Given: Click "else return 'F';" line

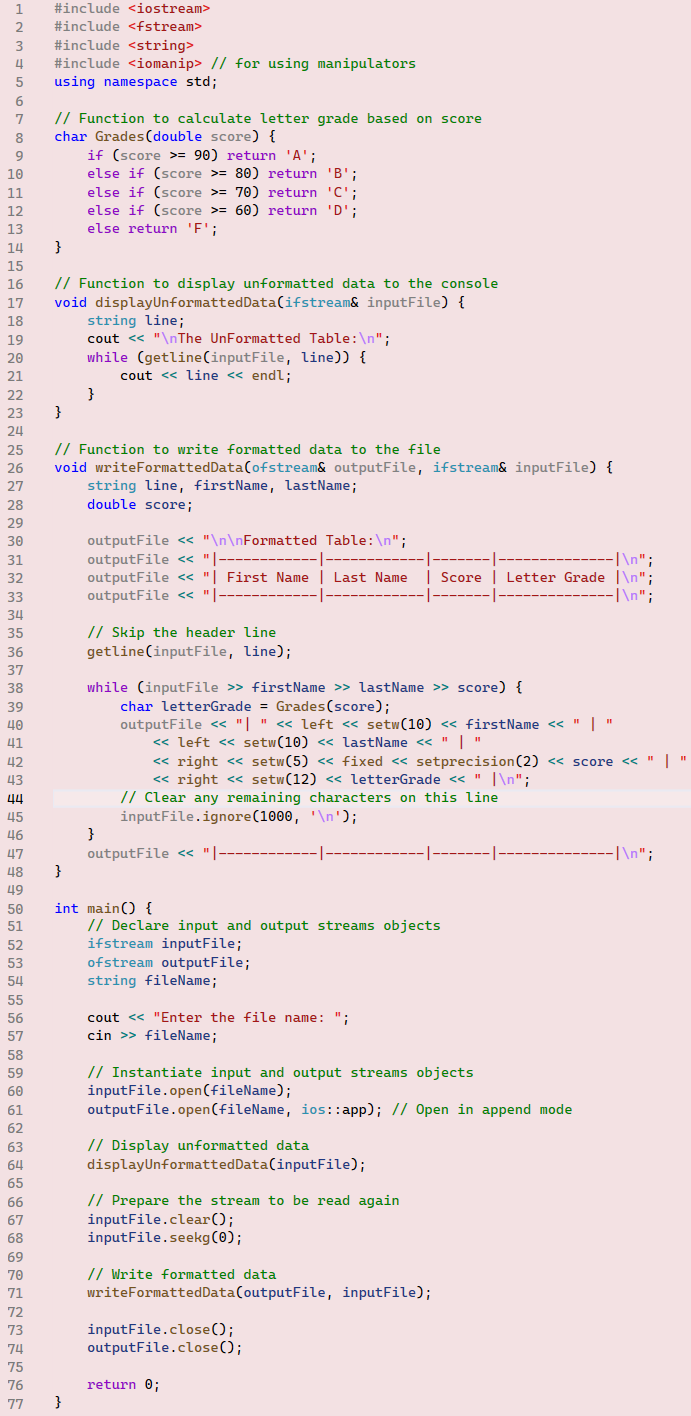Looking at the screenshot, I should point(152,228).
